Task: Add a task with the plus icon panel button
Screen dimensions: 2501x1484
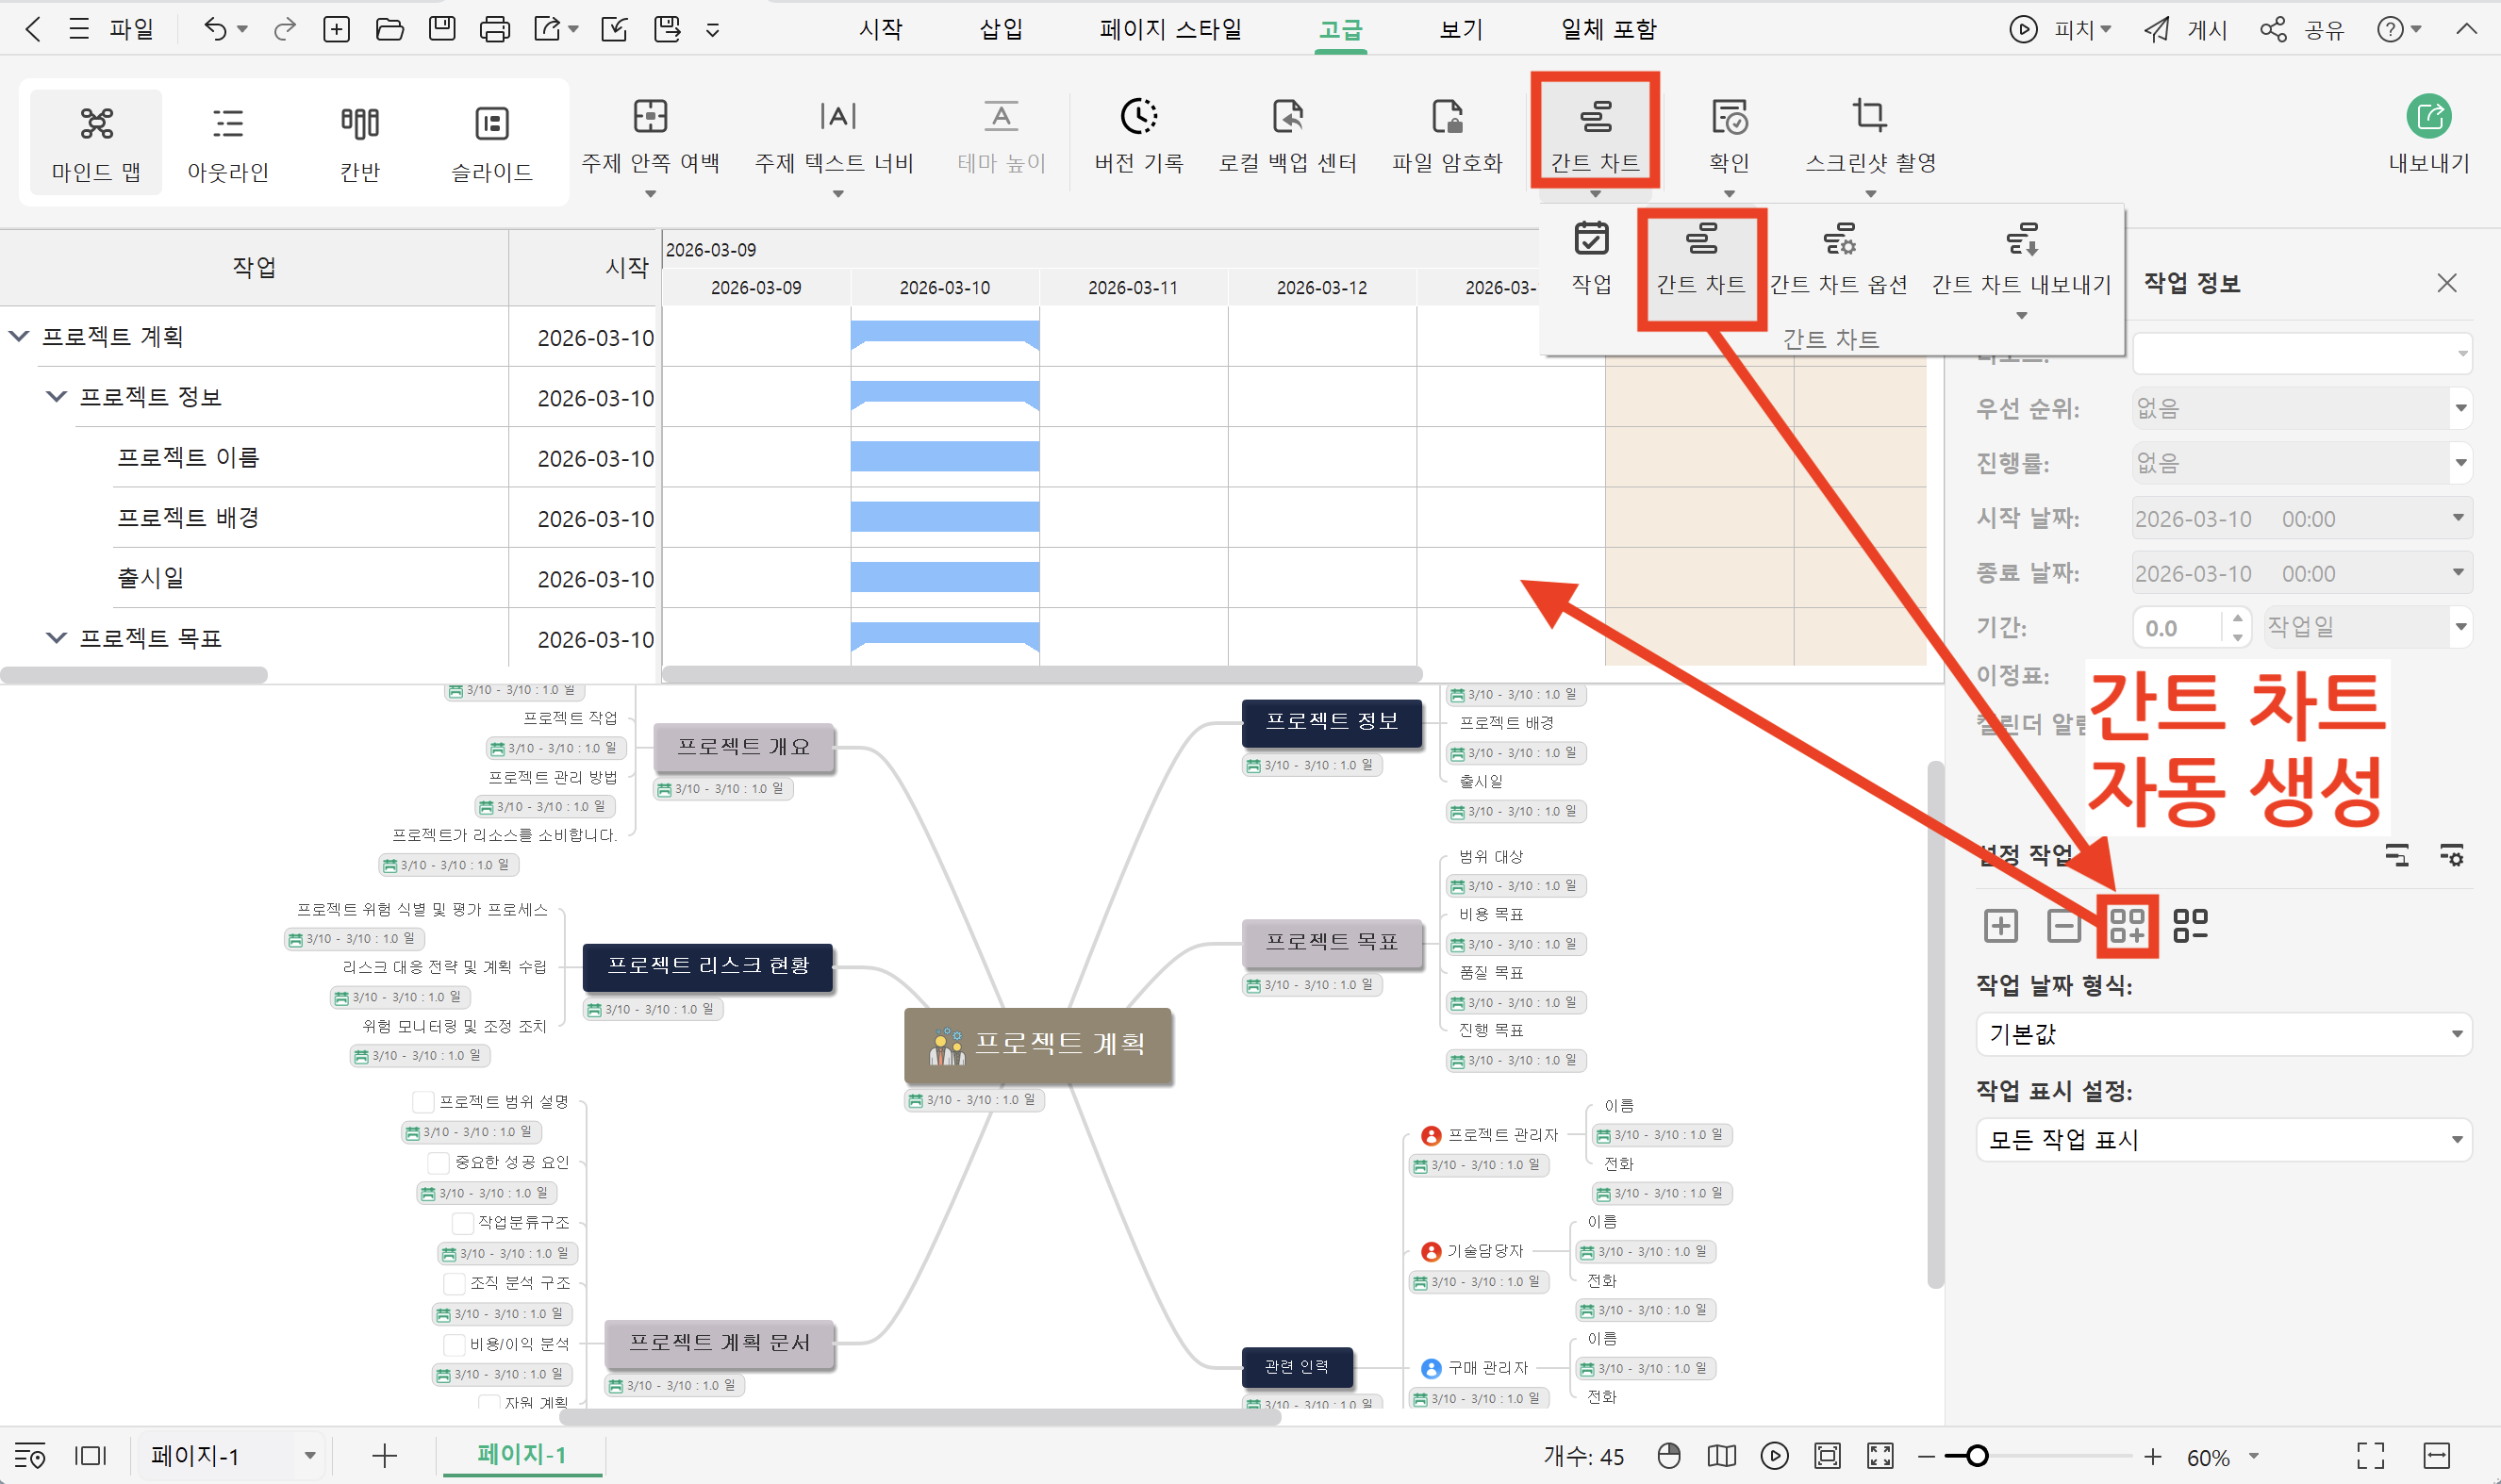Action: pos(2000,925)
